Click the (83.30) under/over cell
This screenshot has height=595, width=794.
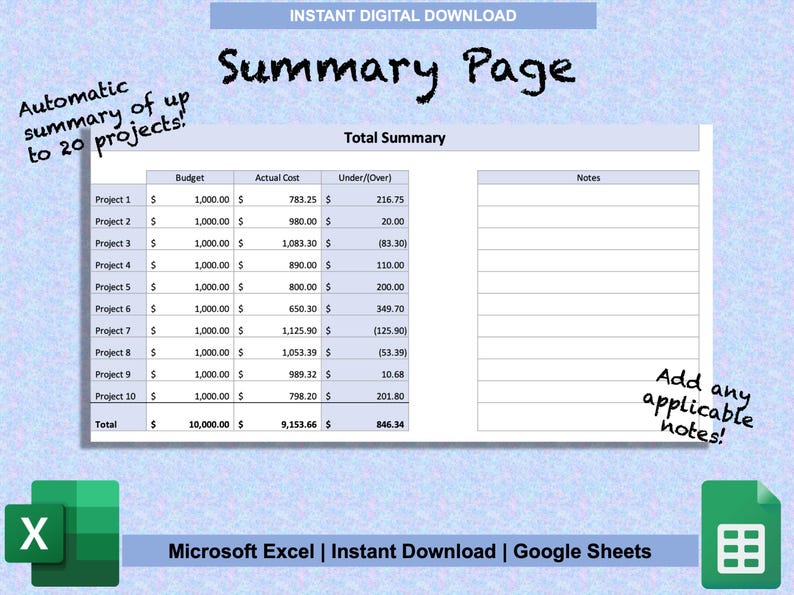(365, 240)
